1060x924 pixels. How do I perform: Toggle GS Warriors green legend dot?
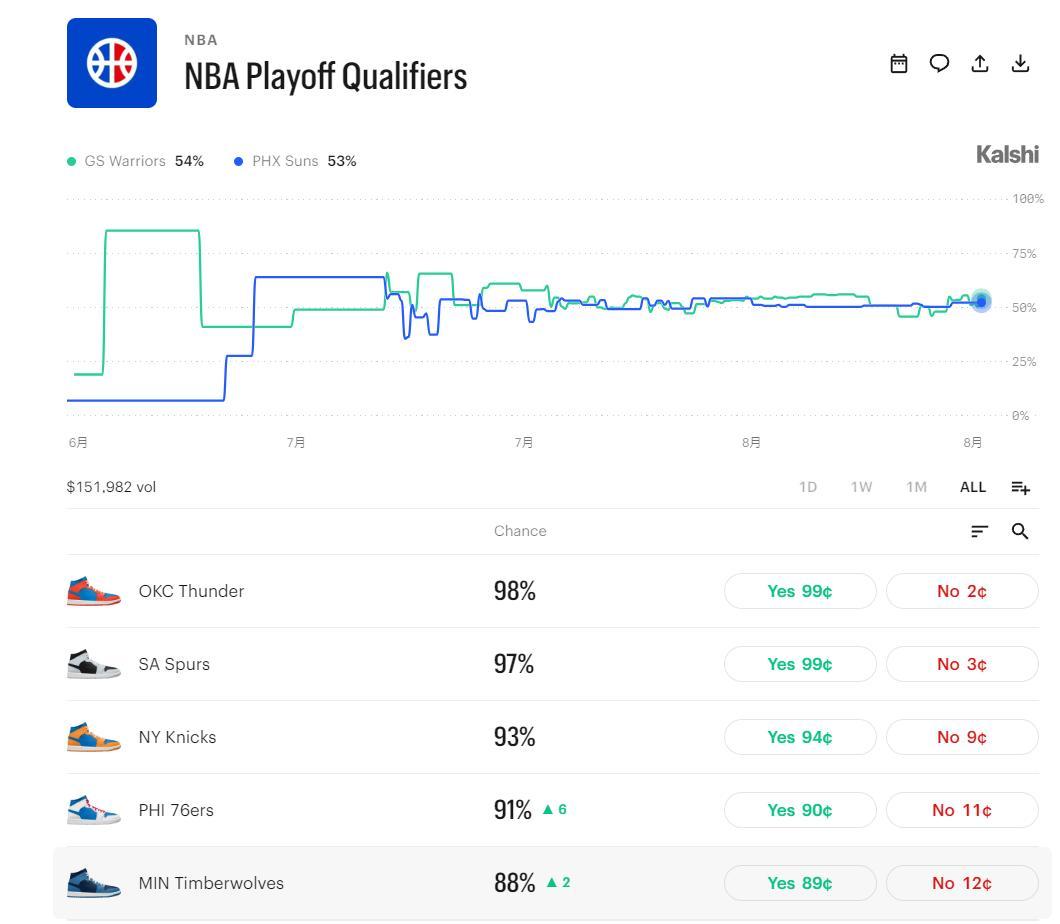(x=72, y=162)
